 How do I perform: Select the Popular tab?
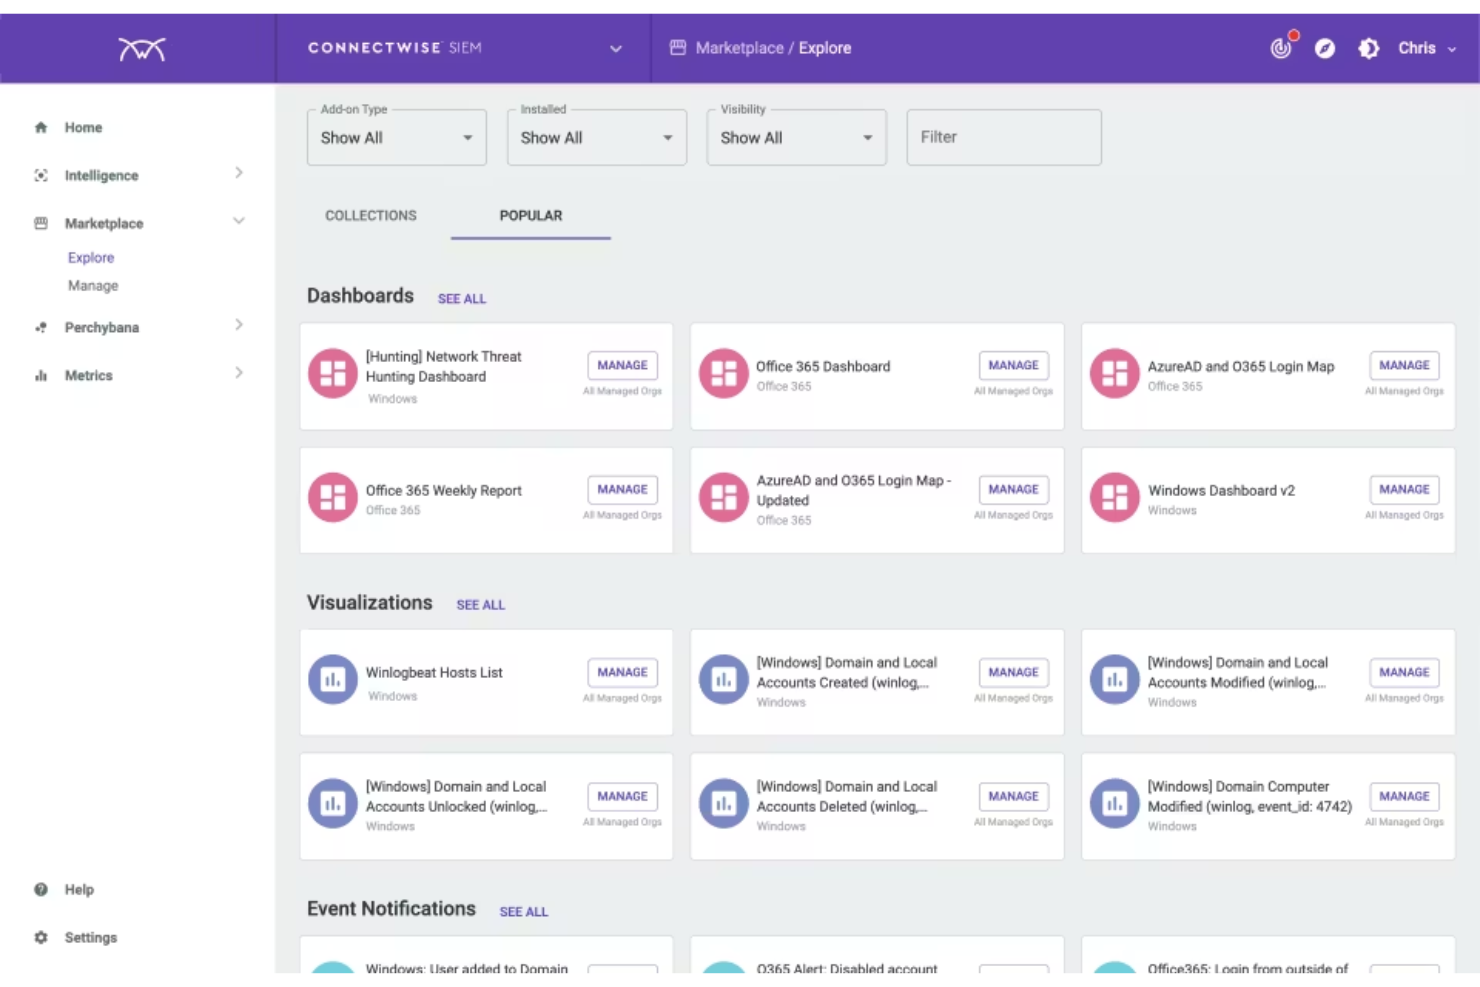pyautogui.click(x=531, y=215)
